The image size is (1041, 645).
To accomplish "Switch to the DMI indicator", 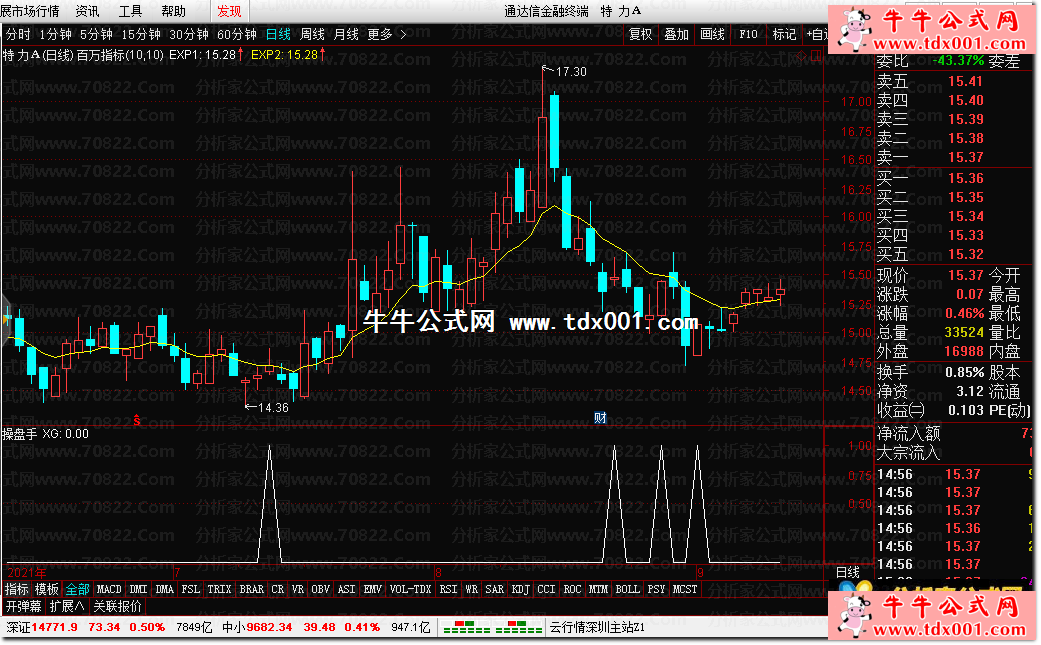I will tap(138, 589).
